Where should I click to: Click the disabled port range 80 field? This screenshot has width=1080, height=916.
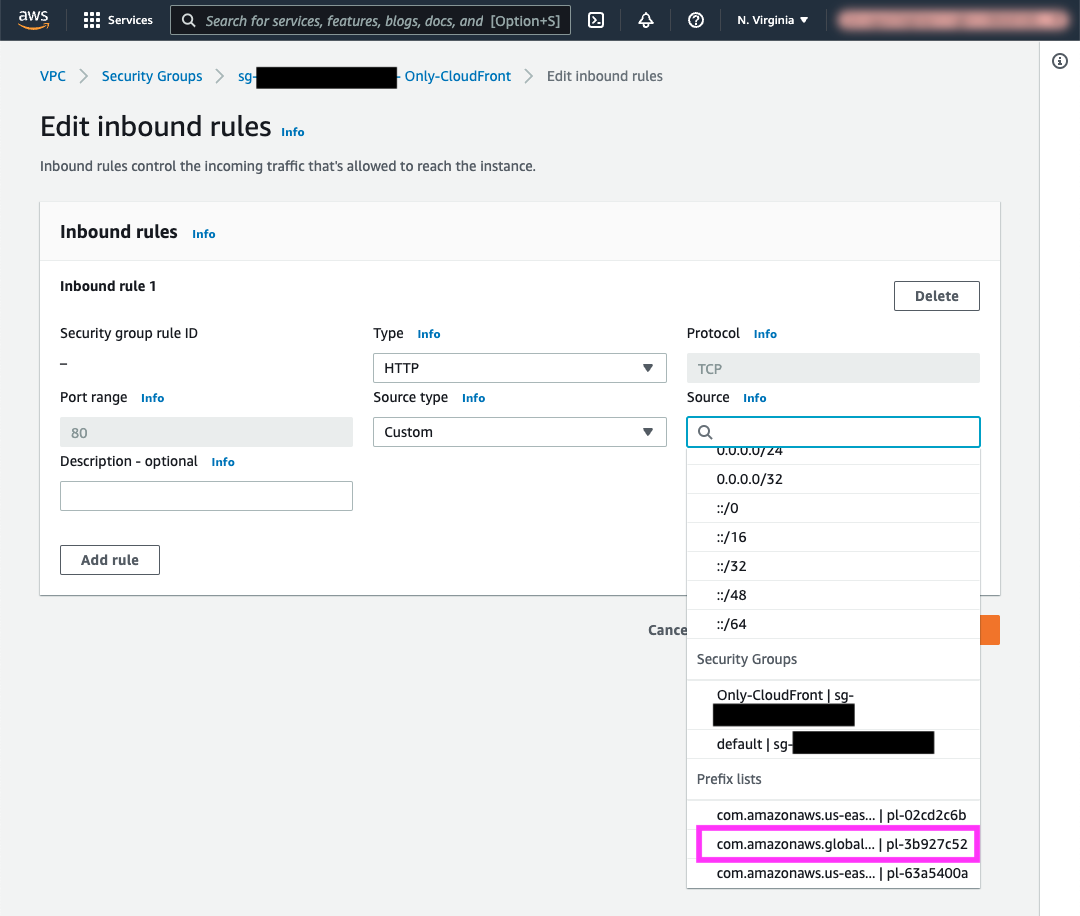[x=206, y=432]
